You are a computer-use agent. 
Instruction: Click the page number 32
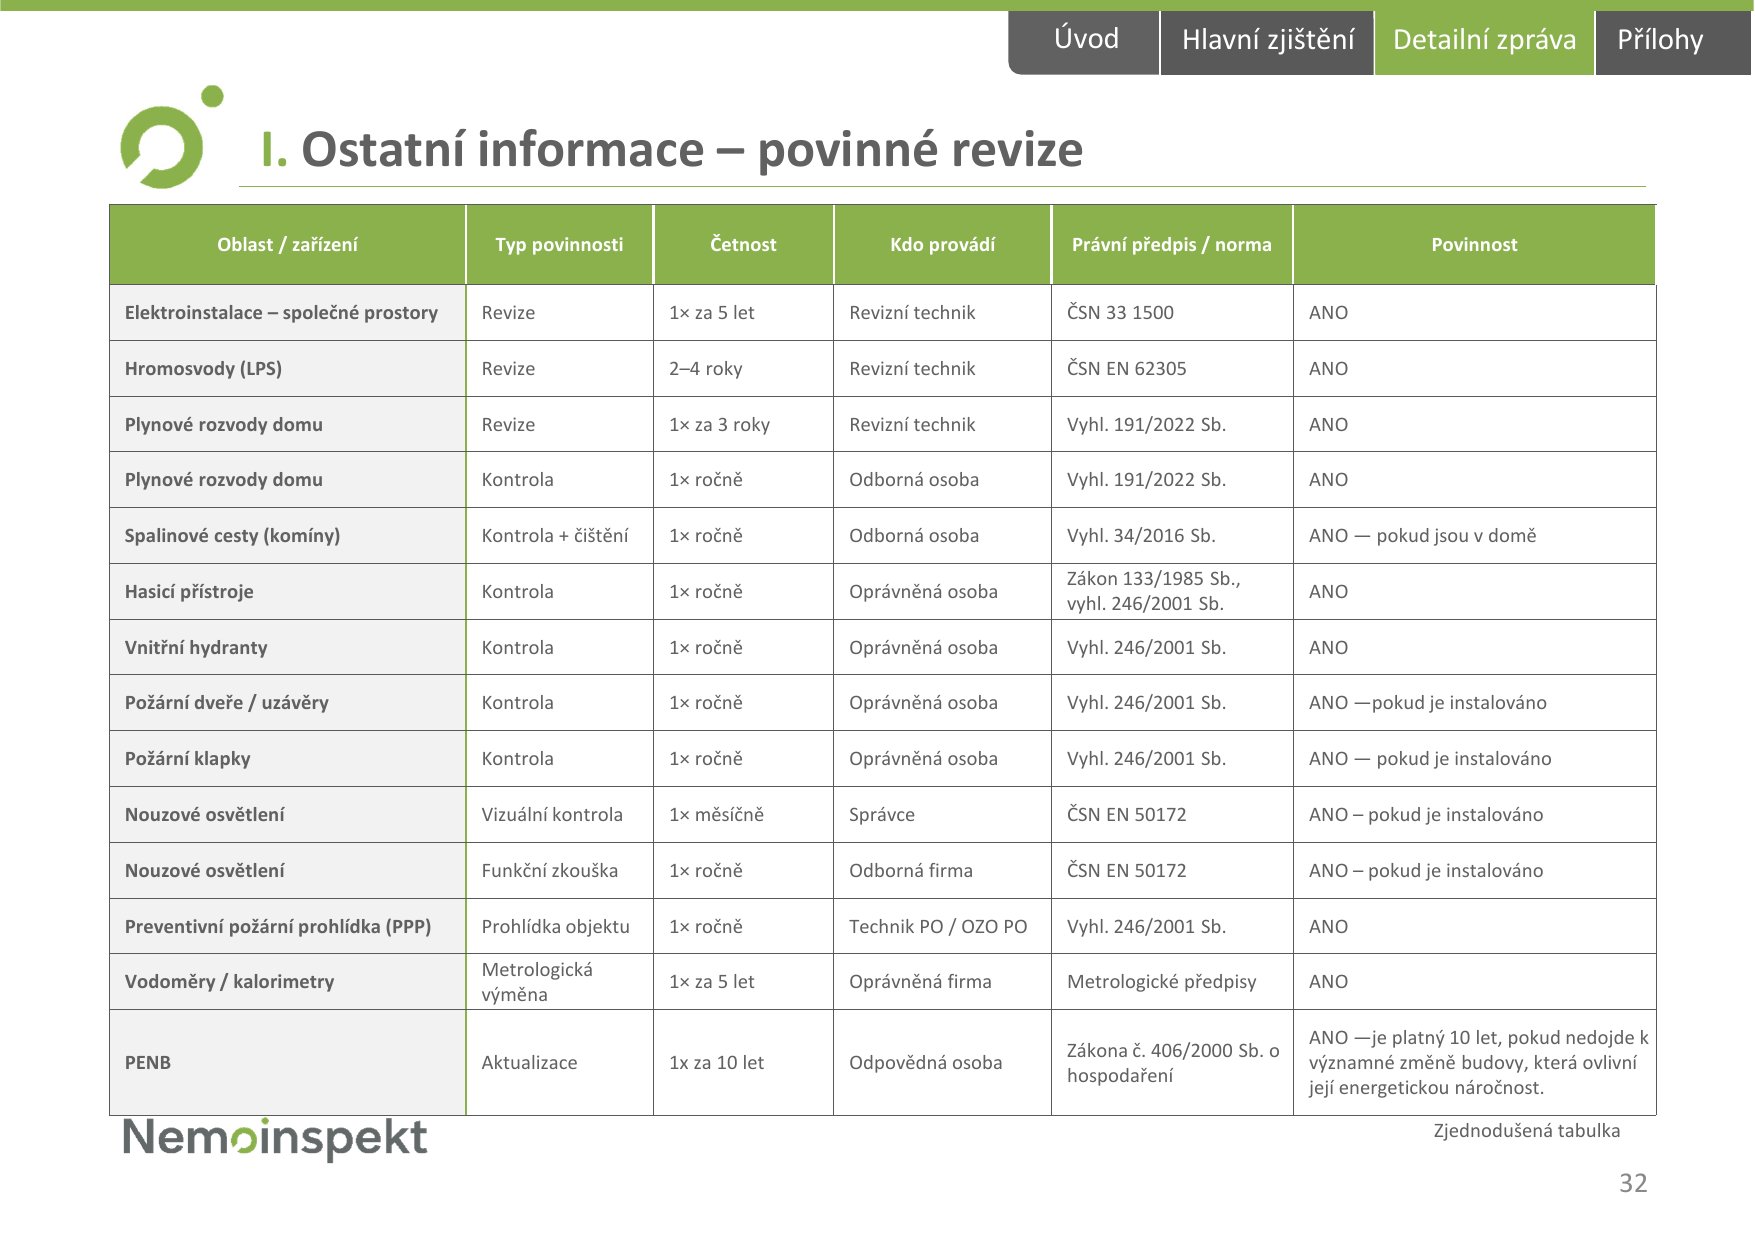click(1633, 1184)
